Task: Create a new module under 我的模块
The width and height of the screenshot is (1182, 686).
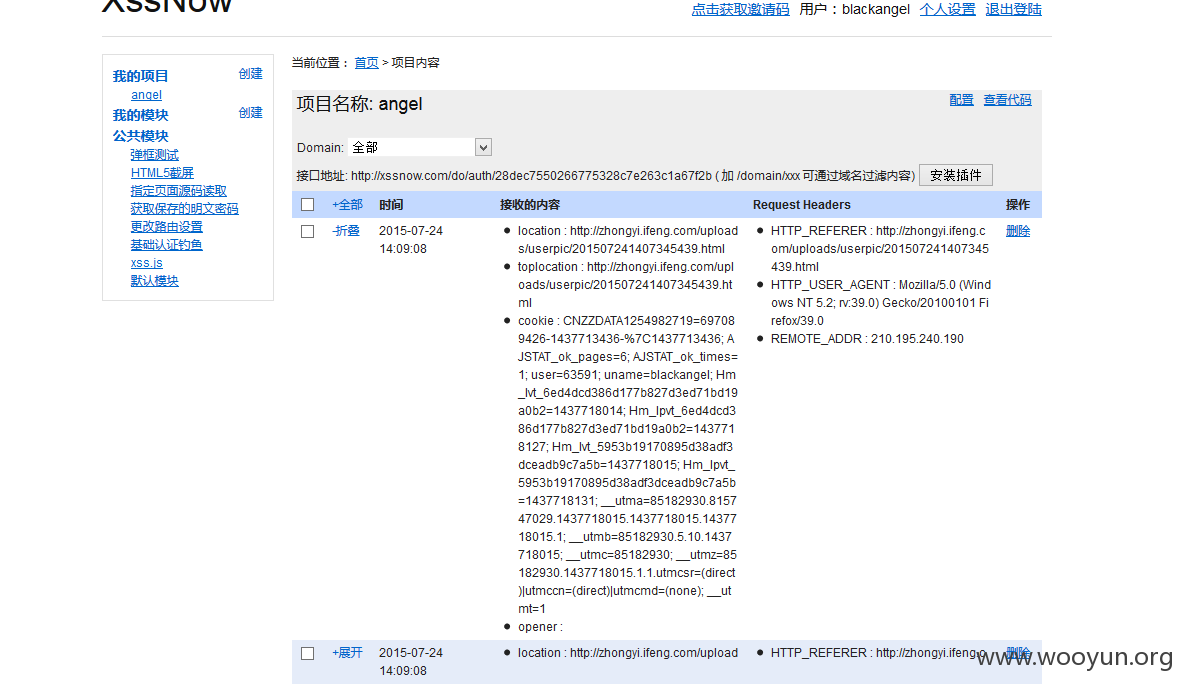Action: [x=250, y=113]
